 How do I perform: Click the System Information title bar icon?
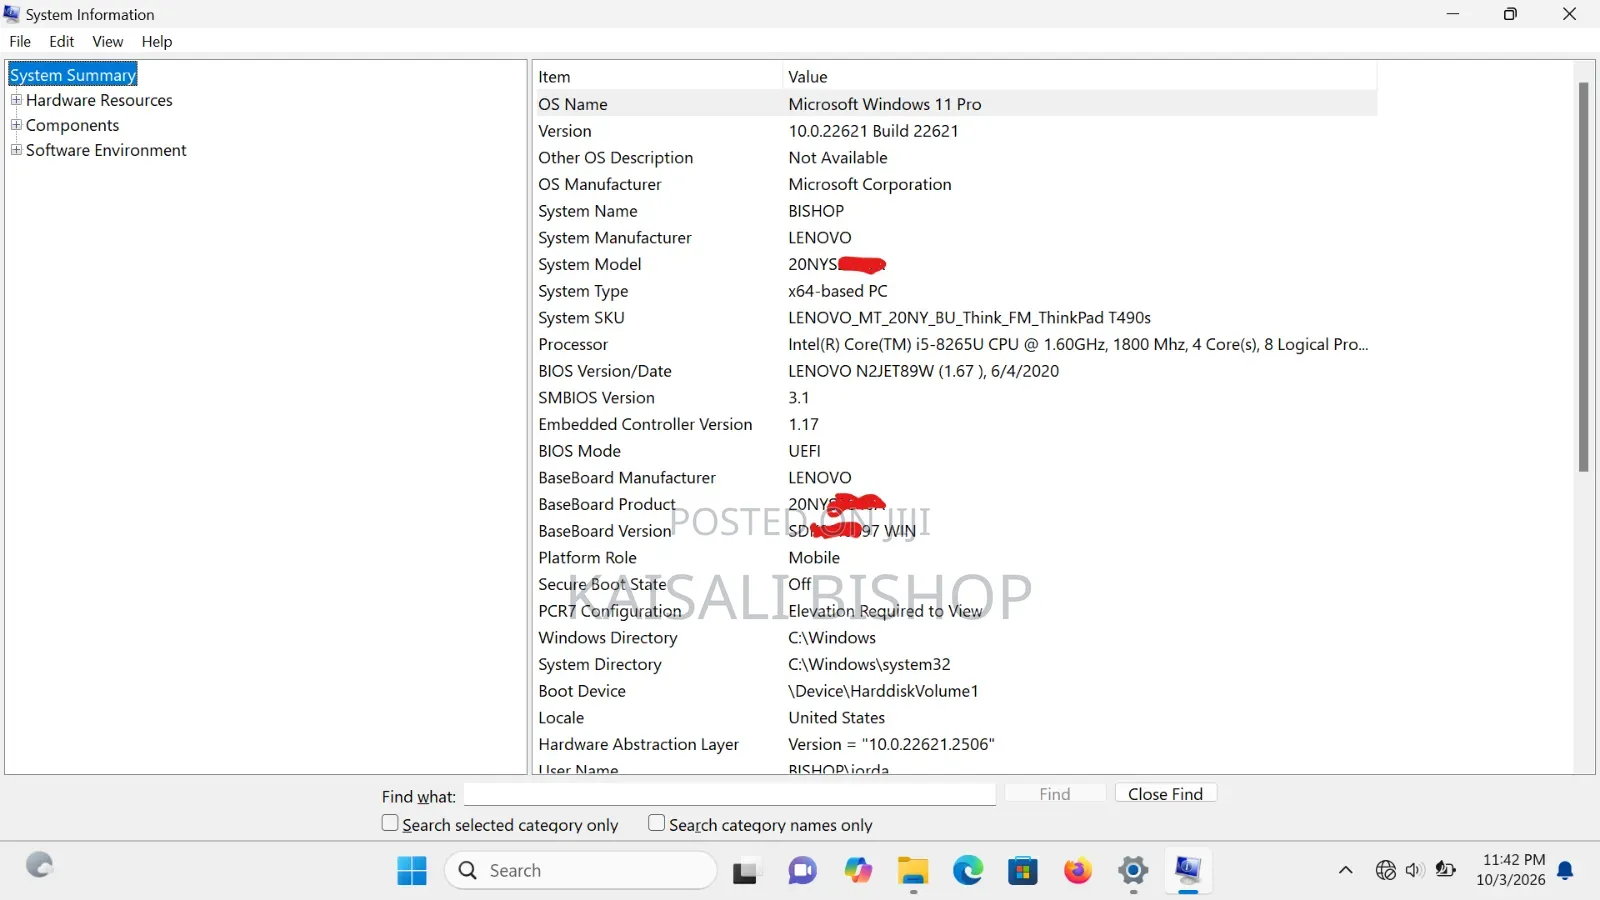pos(12,14)
